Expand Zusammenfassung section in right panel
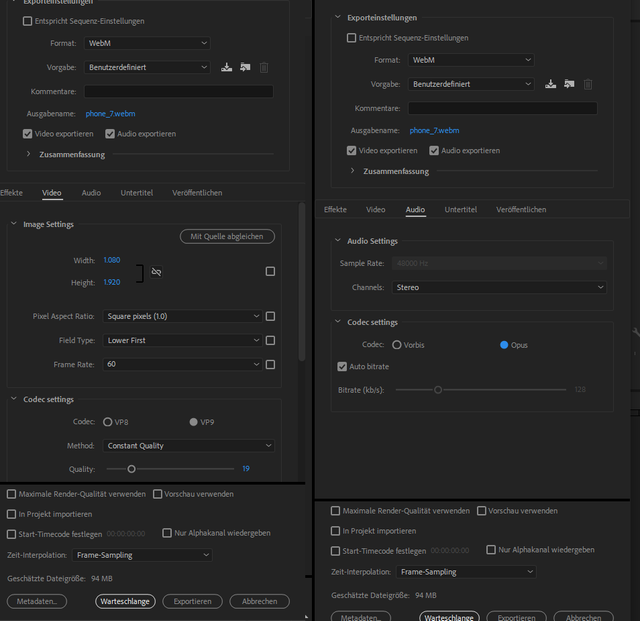The height and width of the screenshot is (621, 640). coord(352,171)
